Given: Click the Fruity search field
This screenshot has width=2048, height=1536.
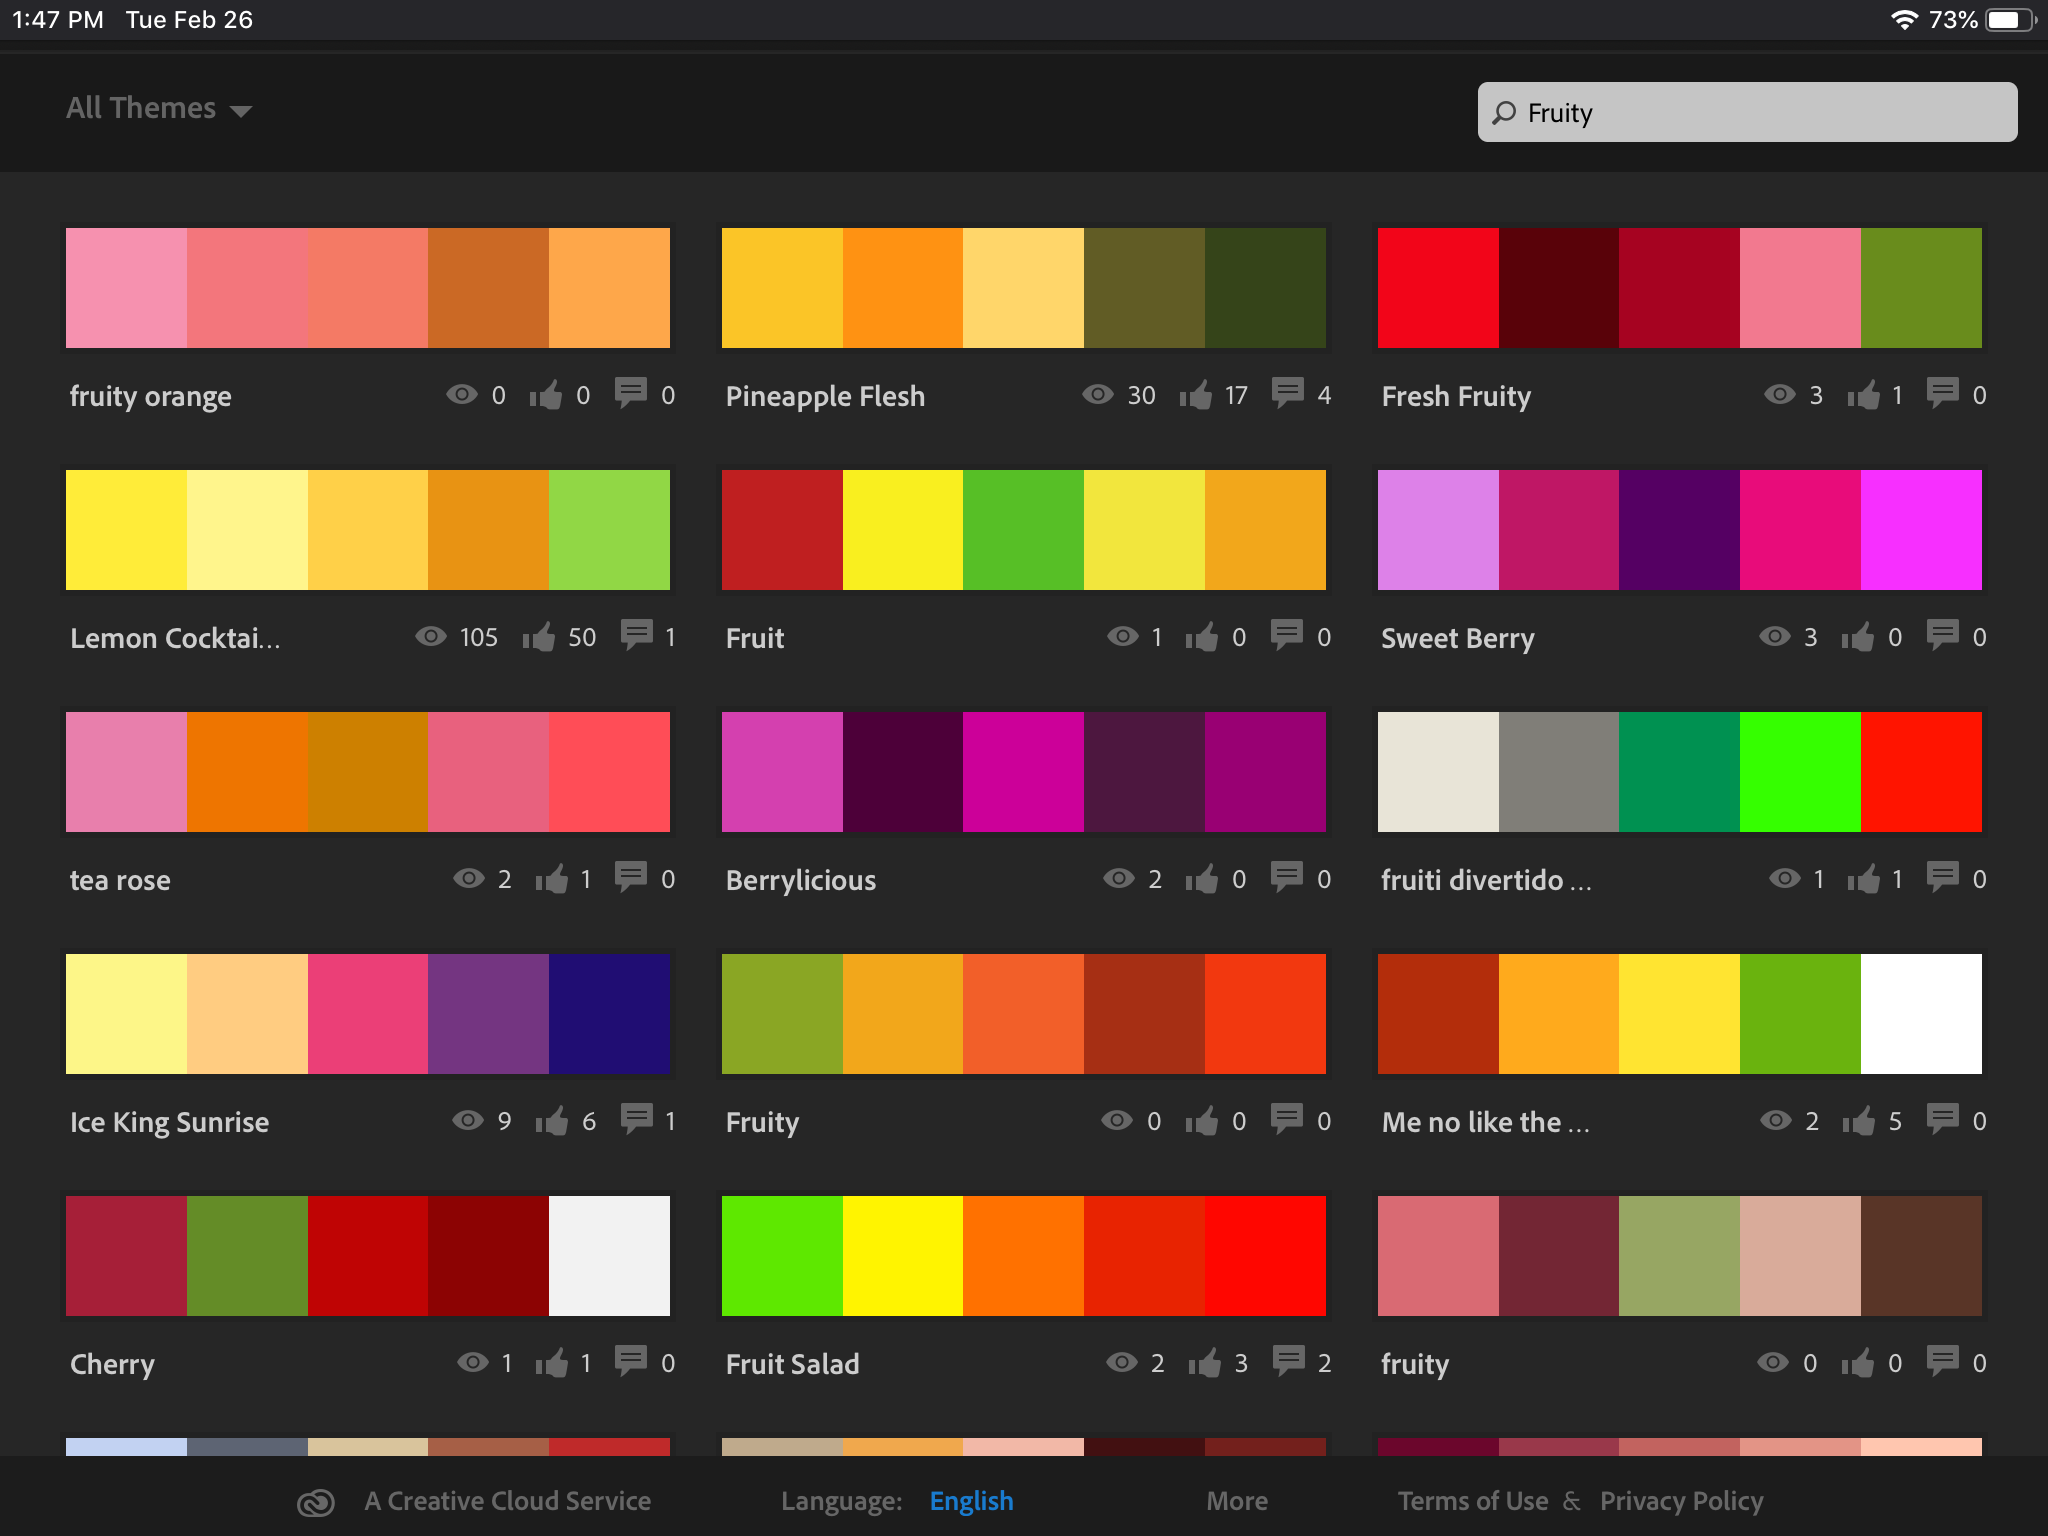Looking at the screenshot, I should coord(1747,112).
